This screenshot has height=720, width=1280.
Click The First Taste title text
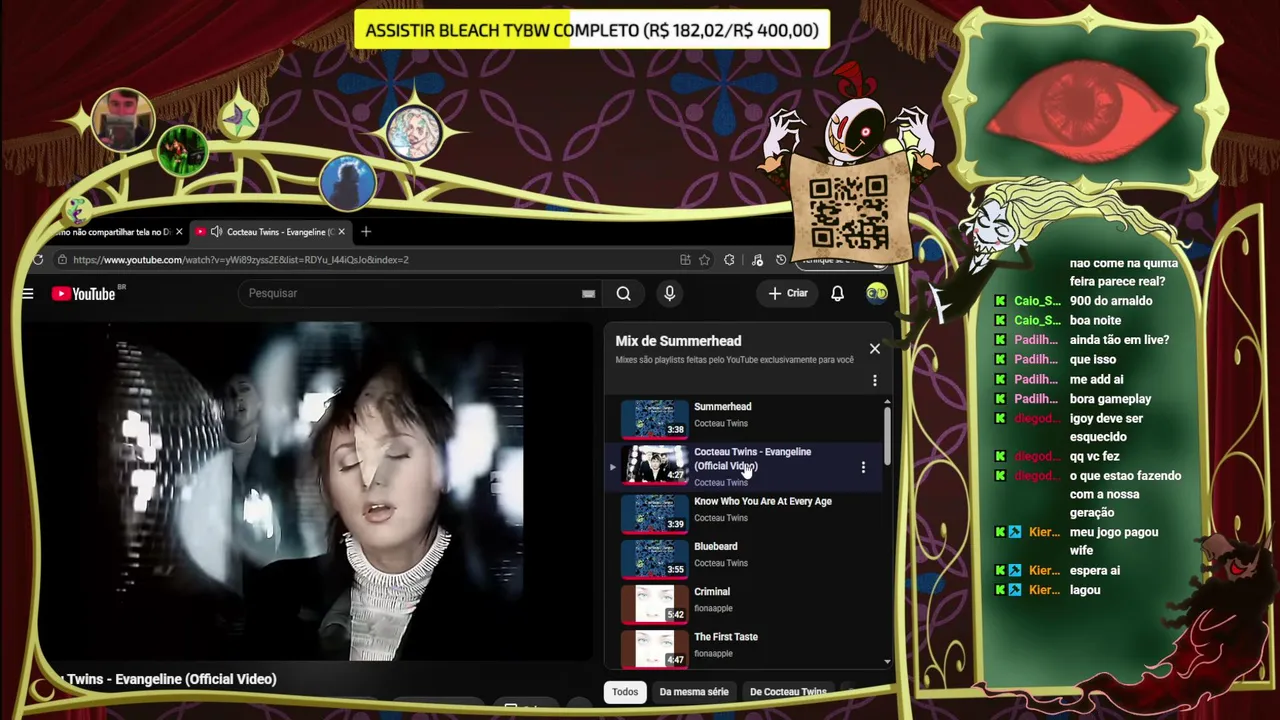pos(726,637)
